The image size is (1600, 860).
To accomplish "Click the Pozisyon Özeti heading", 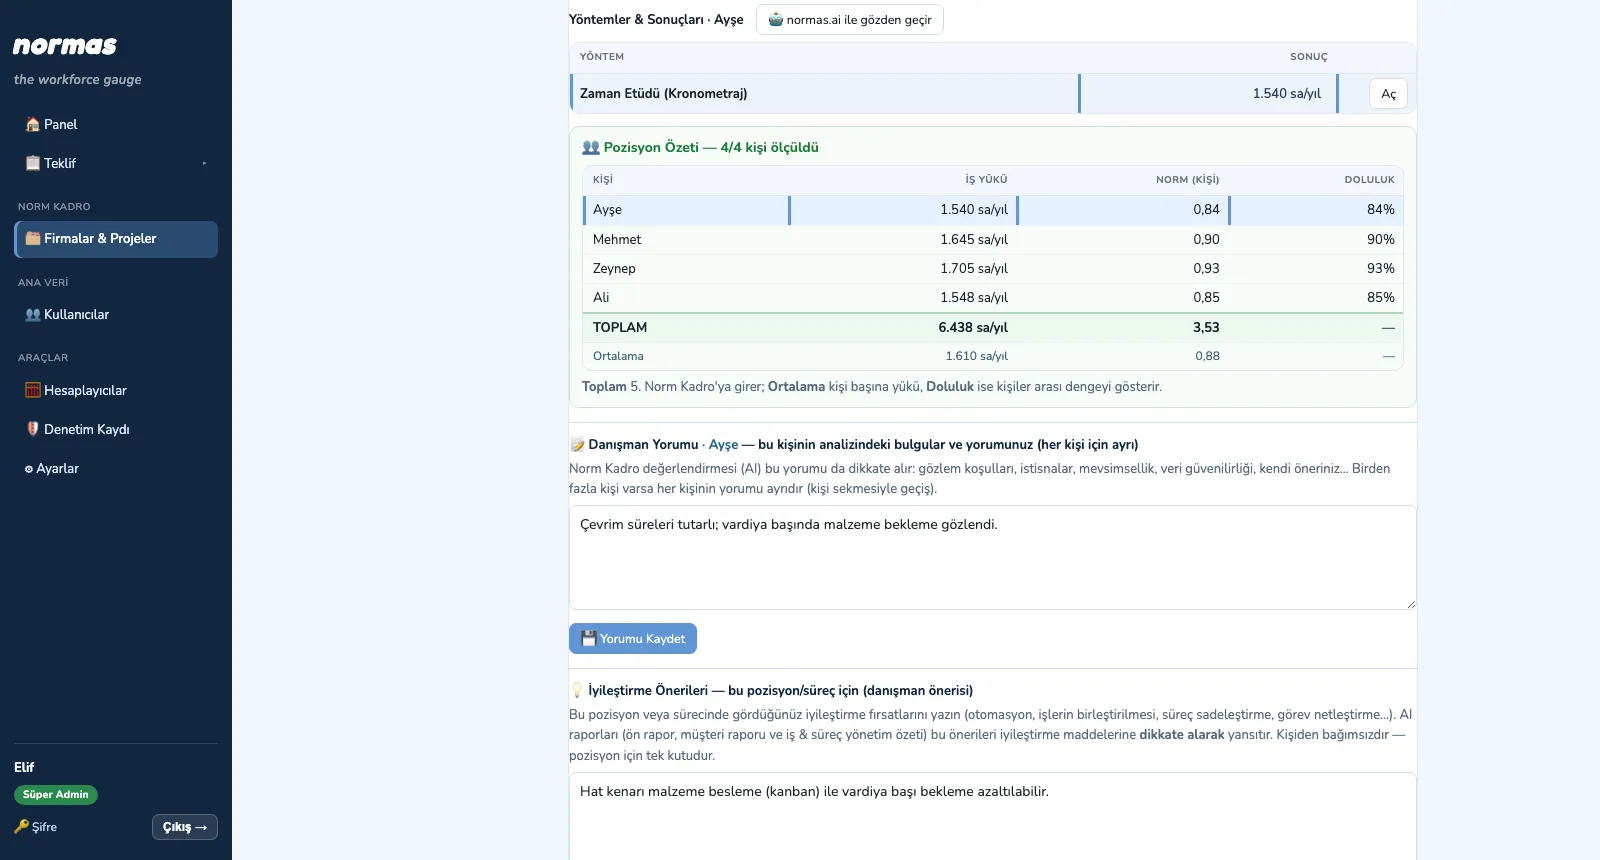I will coord(700,147).
